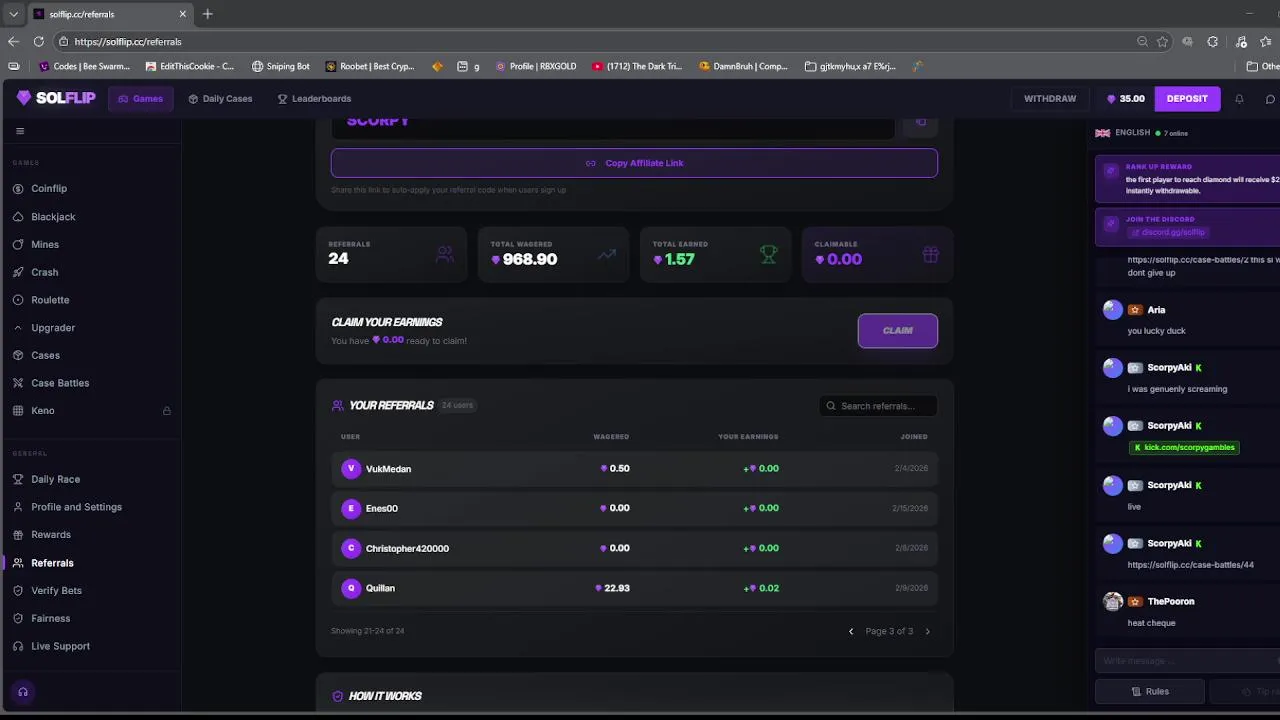Viewport: 1280px width, 720px height.
Task: Open Profile and Settings
Action: click(x=76, y=507)
